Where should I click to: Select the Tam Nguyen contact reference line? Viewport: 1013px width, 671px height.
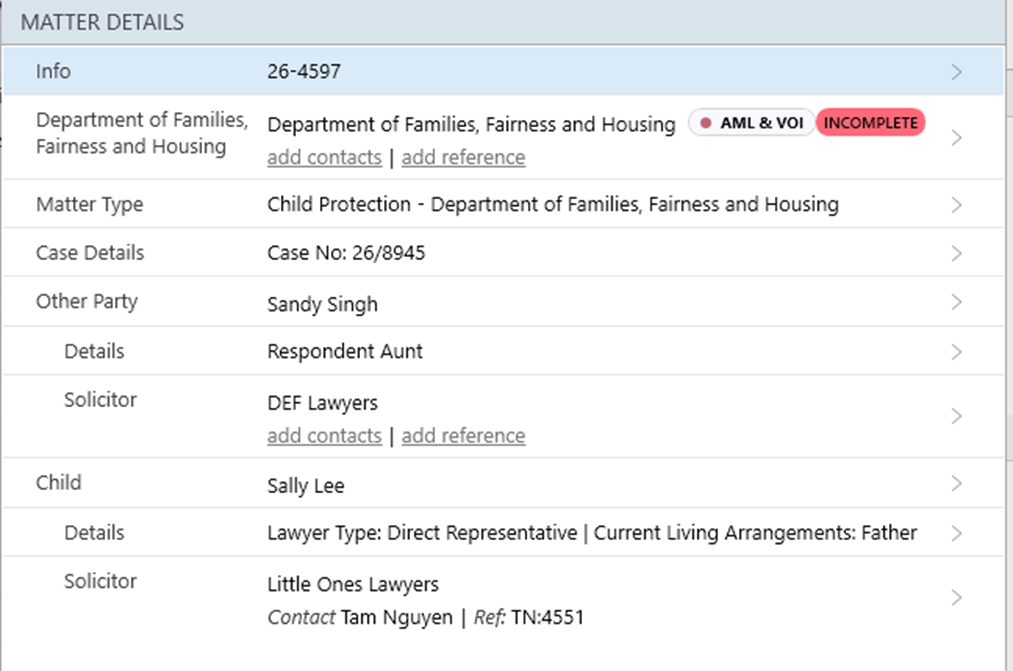(425, 617)
